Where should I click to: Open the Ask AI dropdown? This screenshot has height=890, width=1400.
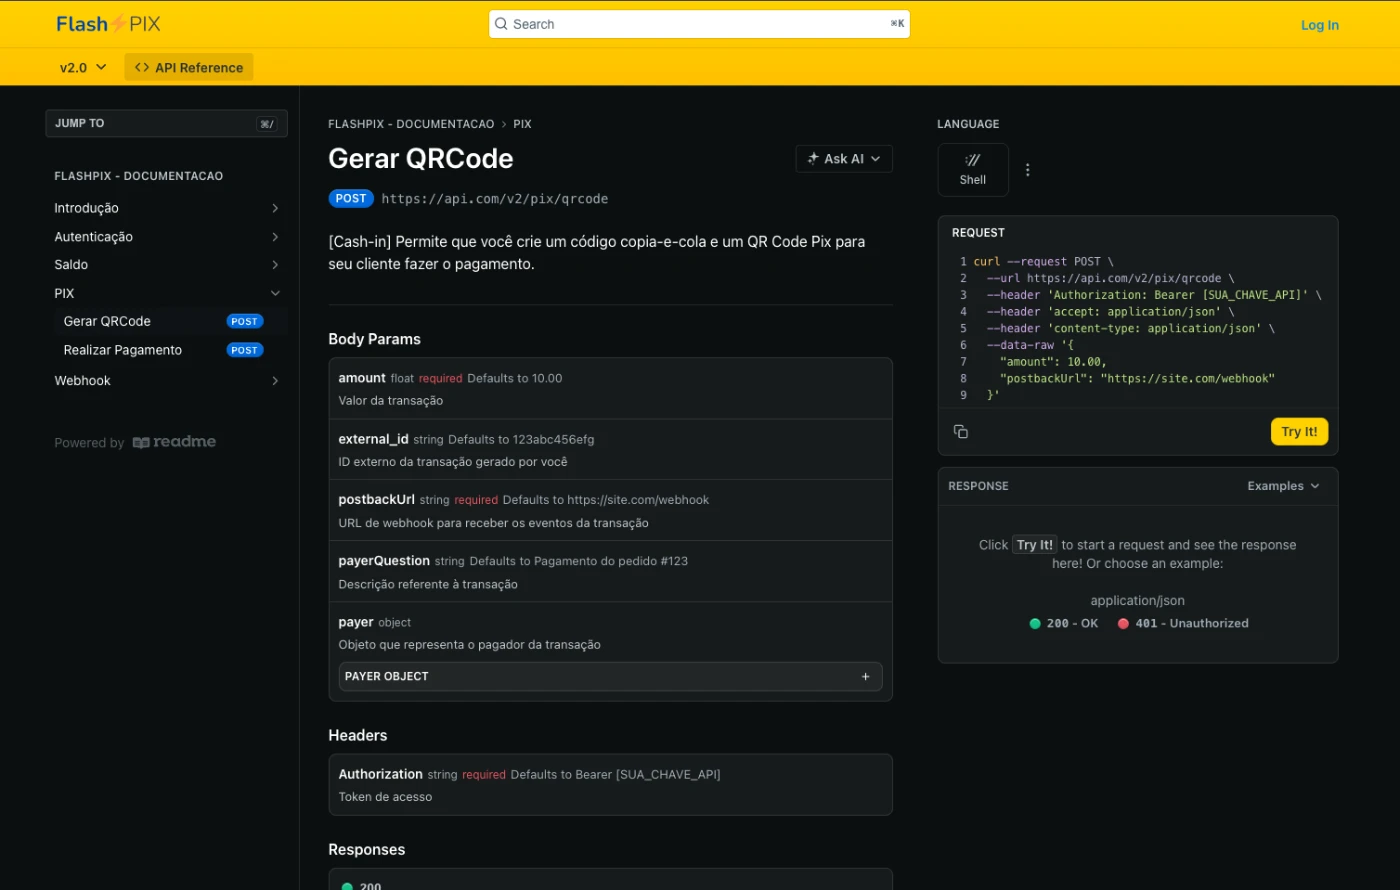pos(843,159)
